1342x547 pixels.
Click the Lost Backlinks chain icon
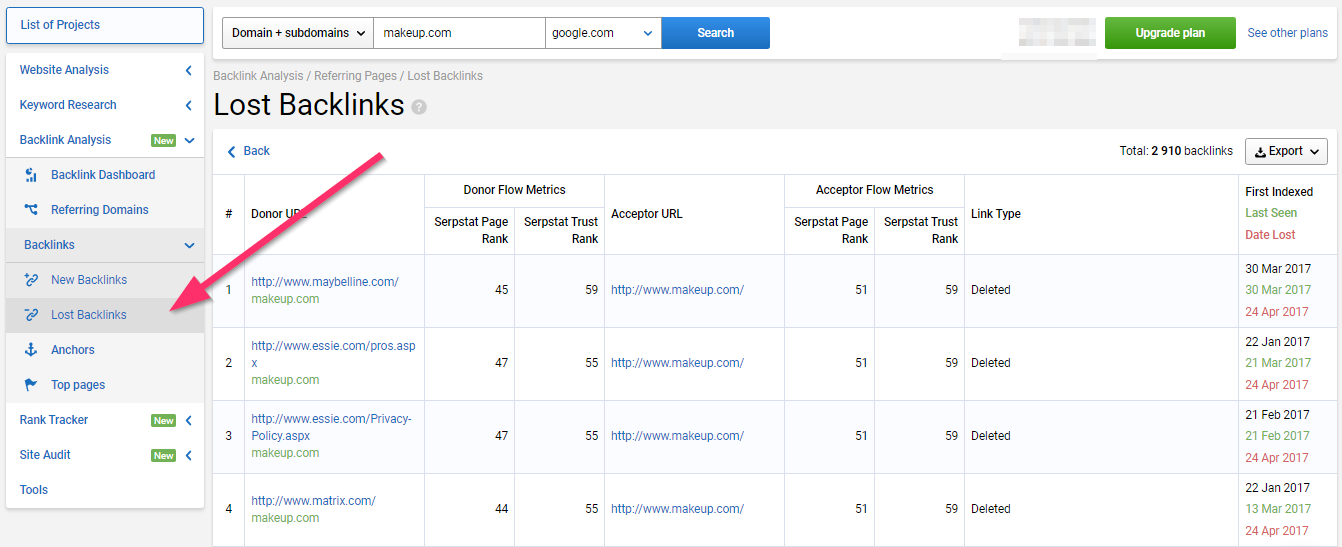click(x=31, y=315)
